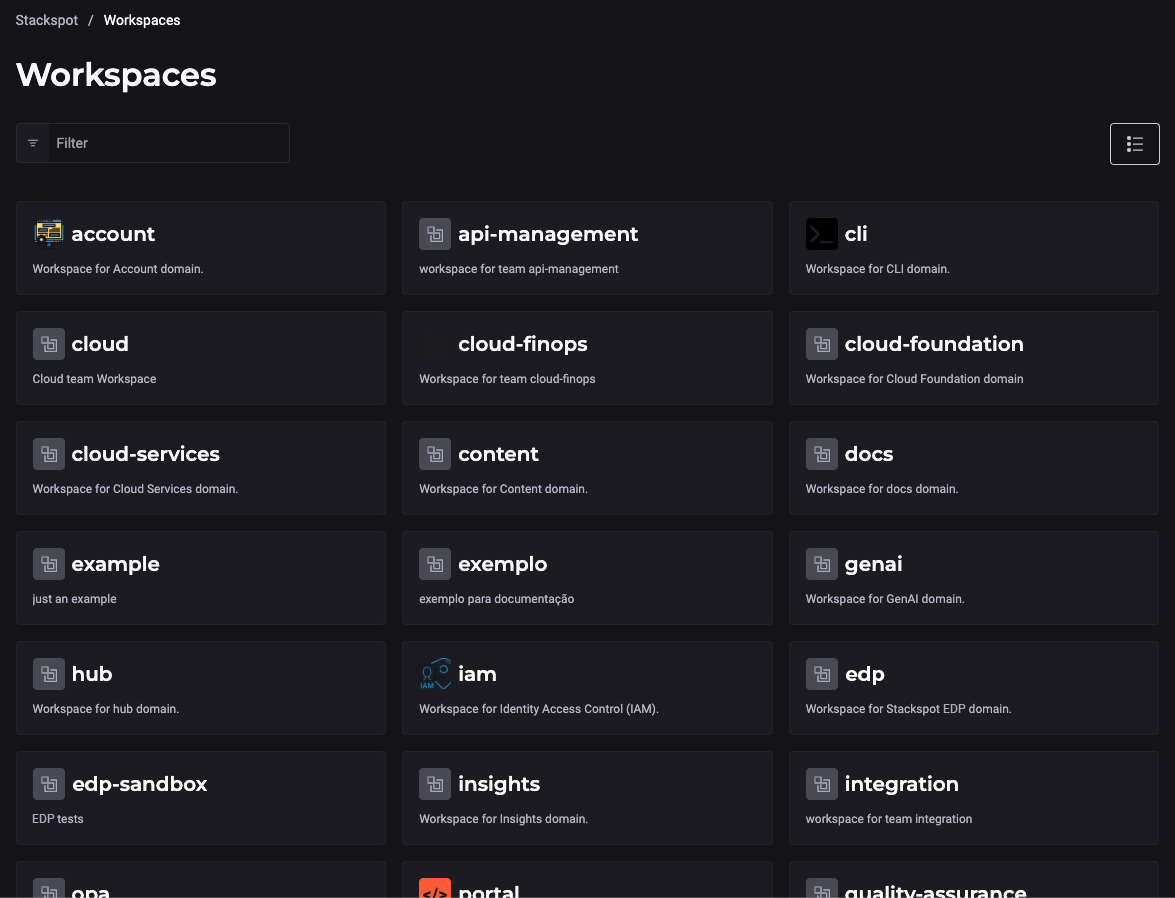Click 'workspace for team integration' text
The height and width of the screenshot is (898, 1175).
tap(889, 819)
